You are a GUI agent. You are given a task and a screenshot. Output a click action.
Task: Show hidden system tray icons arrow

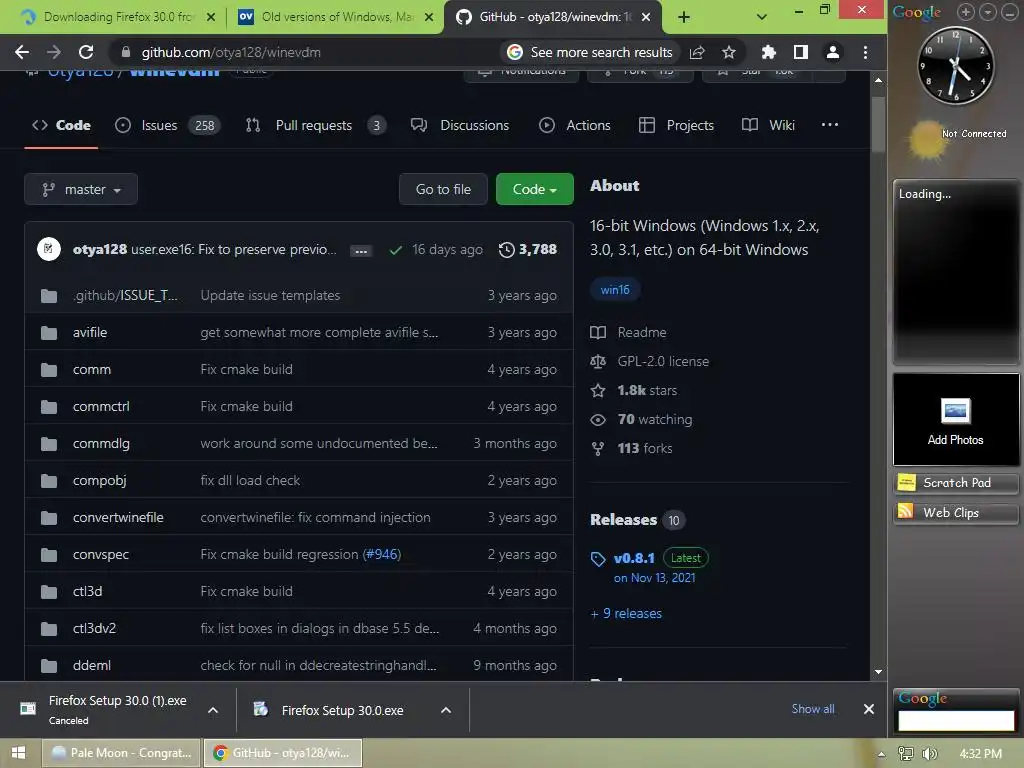(882, 754)
